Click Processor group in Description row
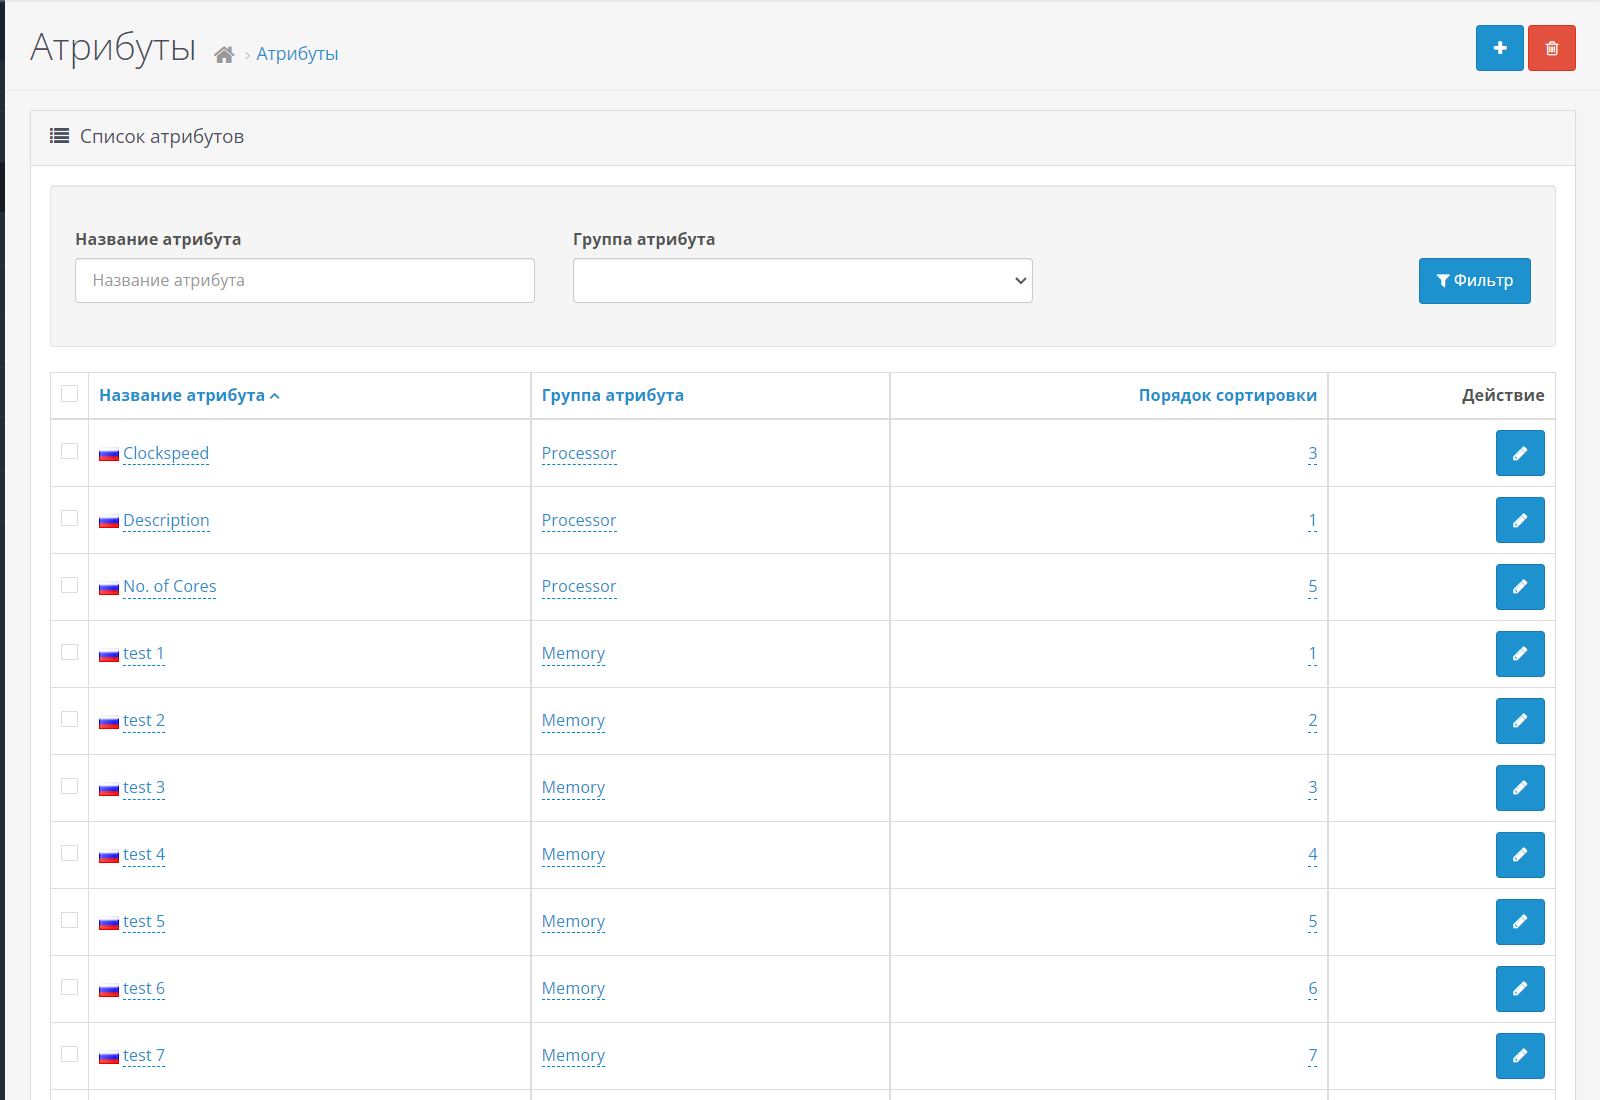 click(x=579, y=520)
